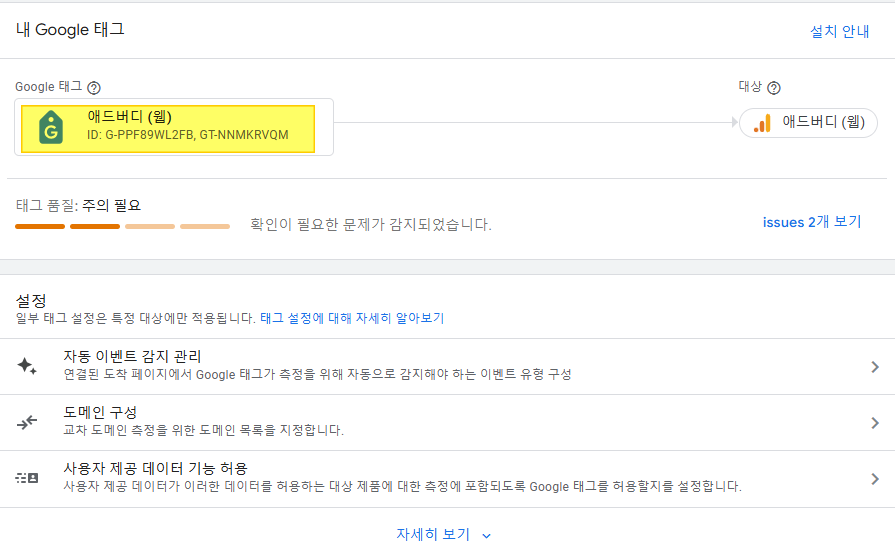Open 도메인 구성 setting row
Viewport: 895px width, 554px height.
(x=448, y=422)
